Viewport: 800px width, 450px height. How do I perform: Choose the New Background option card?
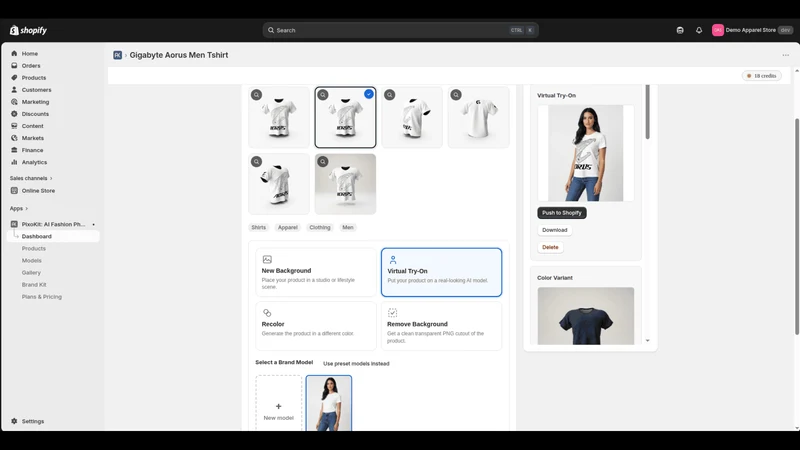tap(316, 272)
